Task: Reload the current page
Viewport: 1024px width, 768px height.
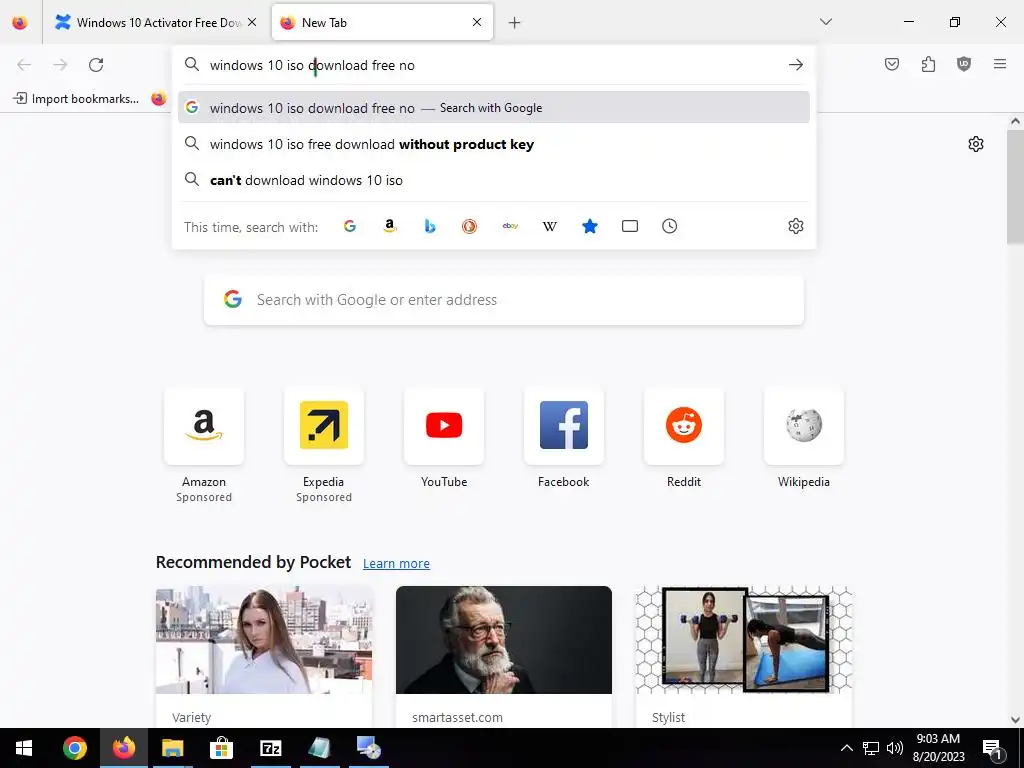Action: pyautogui.click(x=96, y=65)
